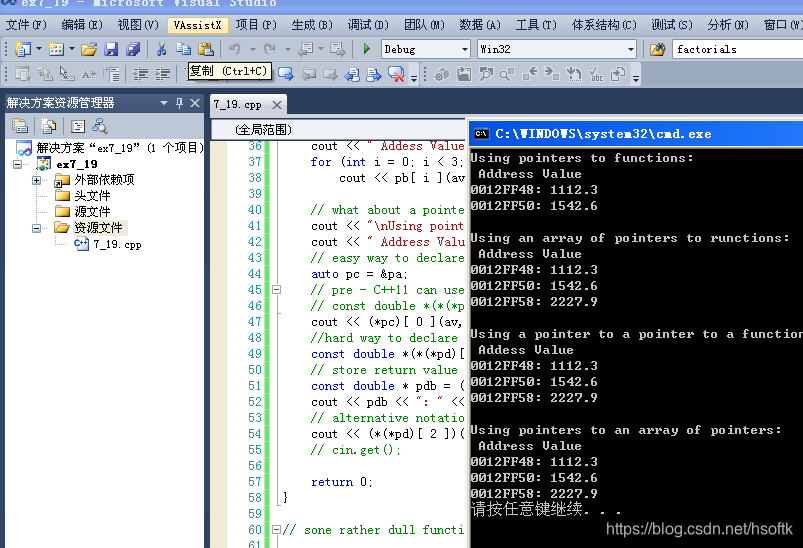Select the 7_19.cpp file in the tree

coord(117,244)
